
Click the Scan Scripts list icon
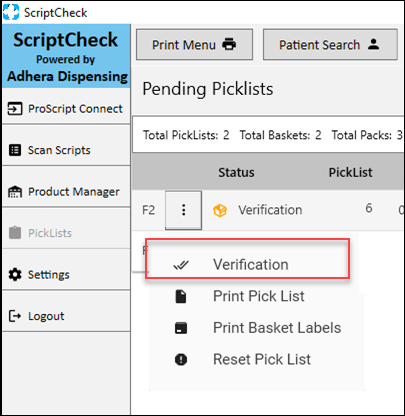15,150
